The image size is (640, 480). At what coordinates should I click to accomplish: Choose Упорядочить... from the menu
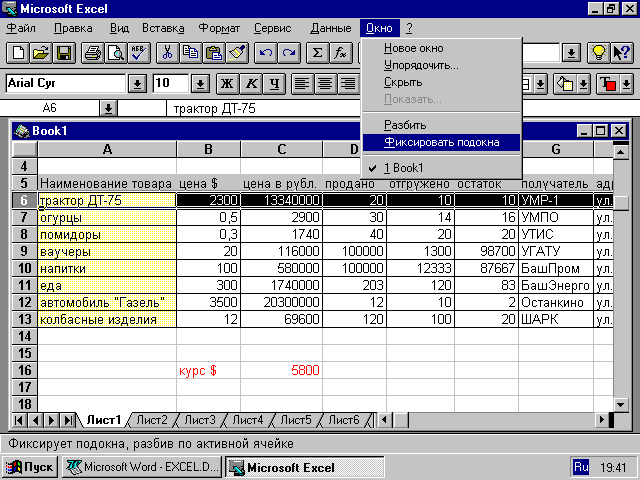(x=441, y=65)
